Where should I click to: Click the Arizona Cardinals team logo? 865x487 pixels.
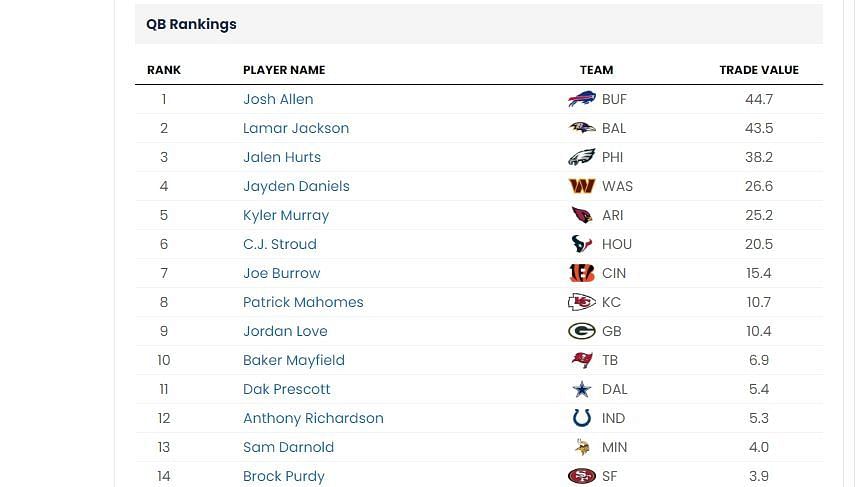[581, 215]
